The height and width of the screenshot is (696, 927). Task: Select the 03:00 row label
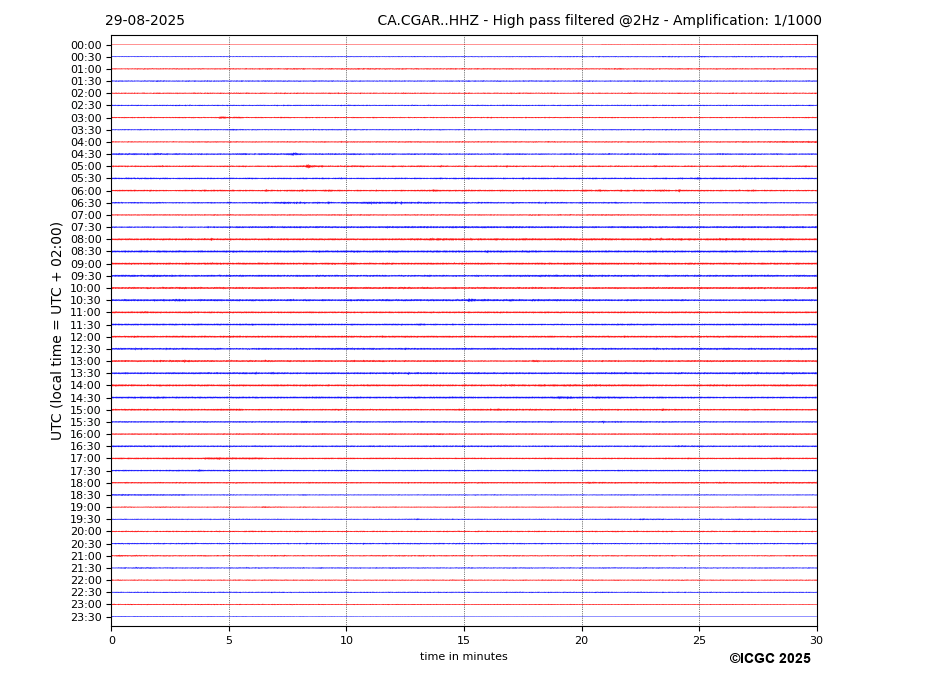(x=86, y=118)
